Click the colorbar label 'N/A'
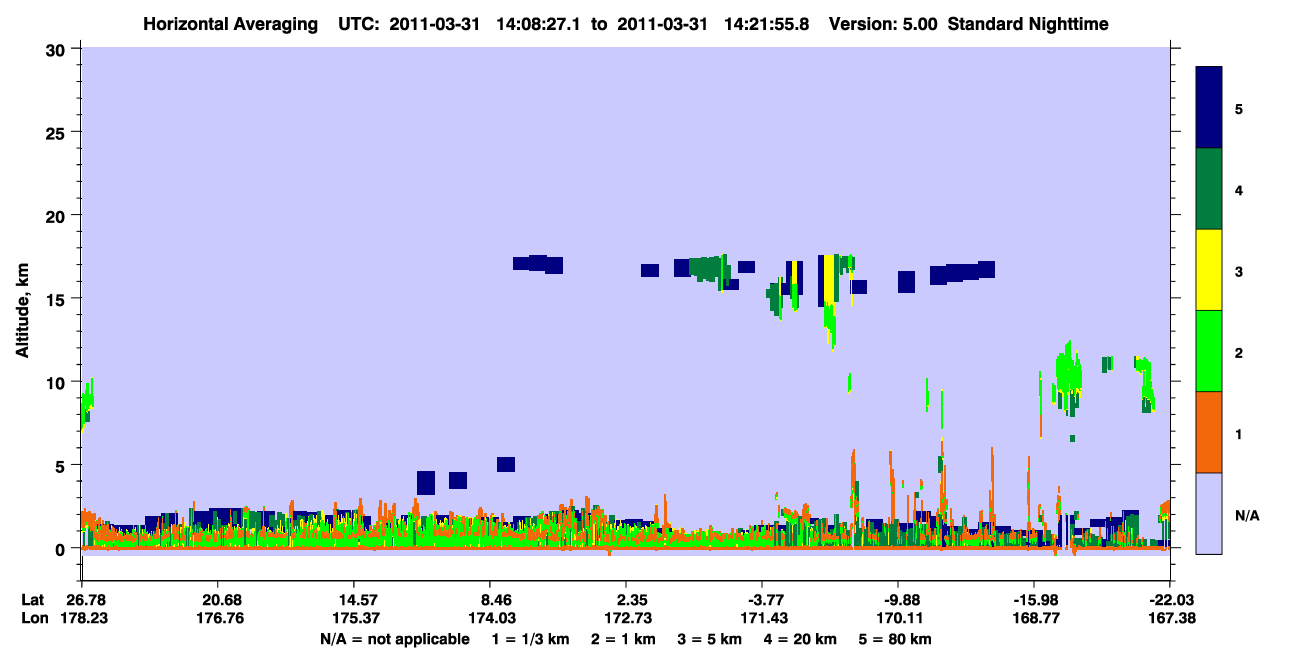 [x=1247, y=515]
